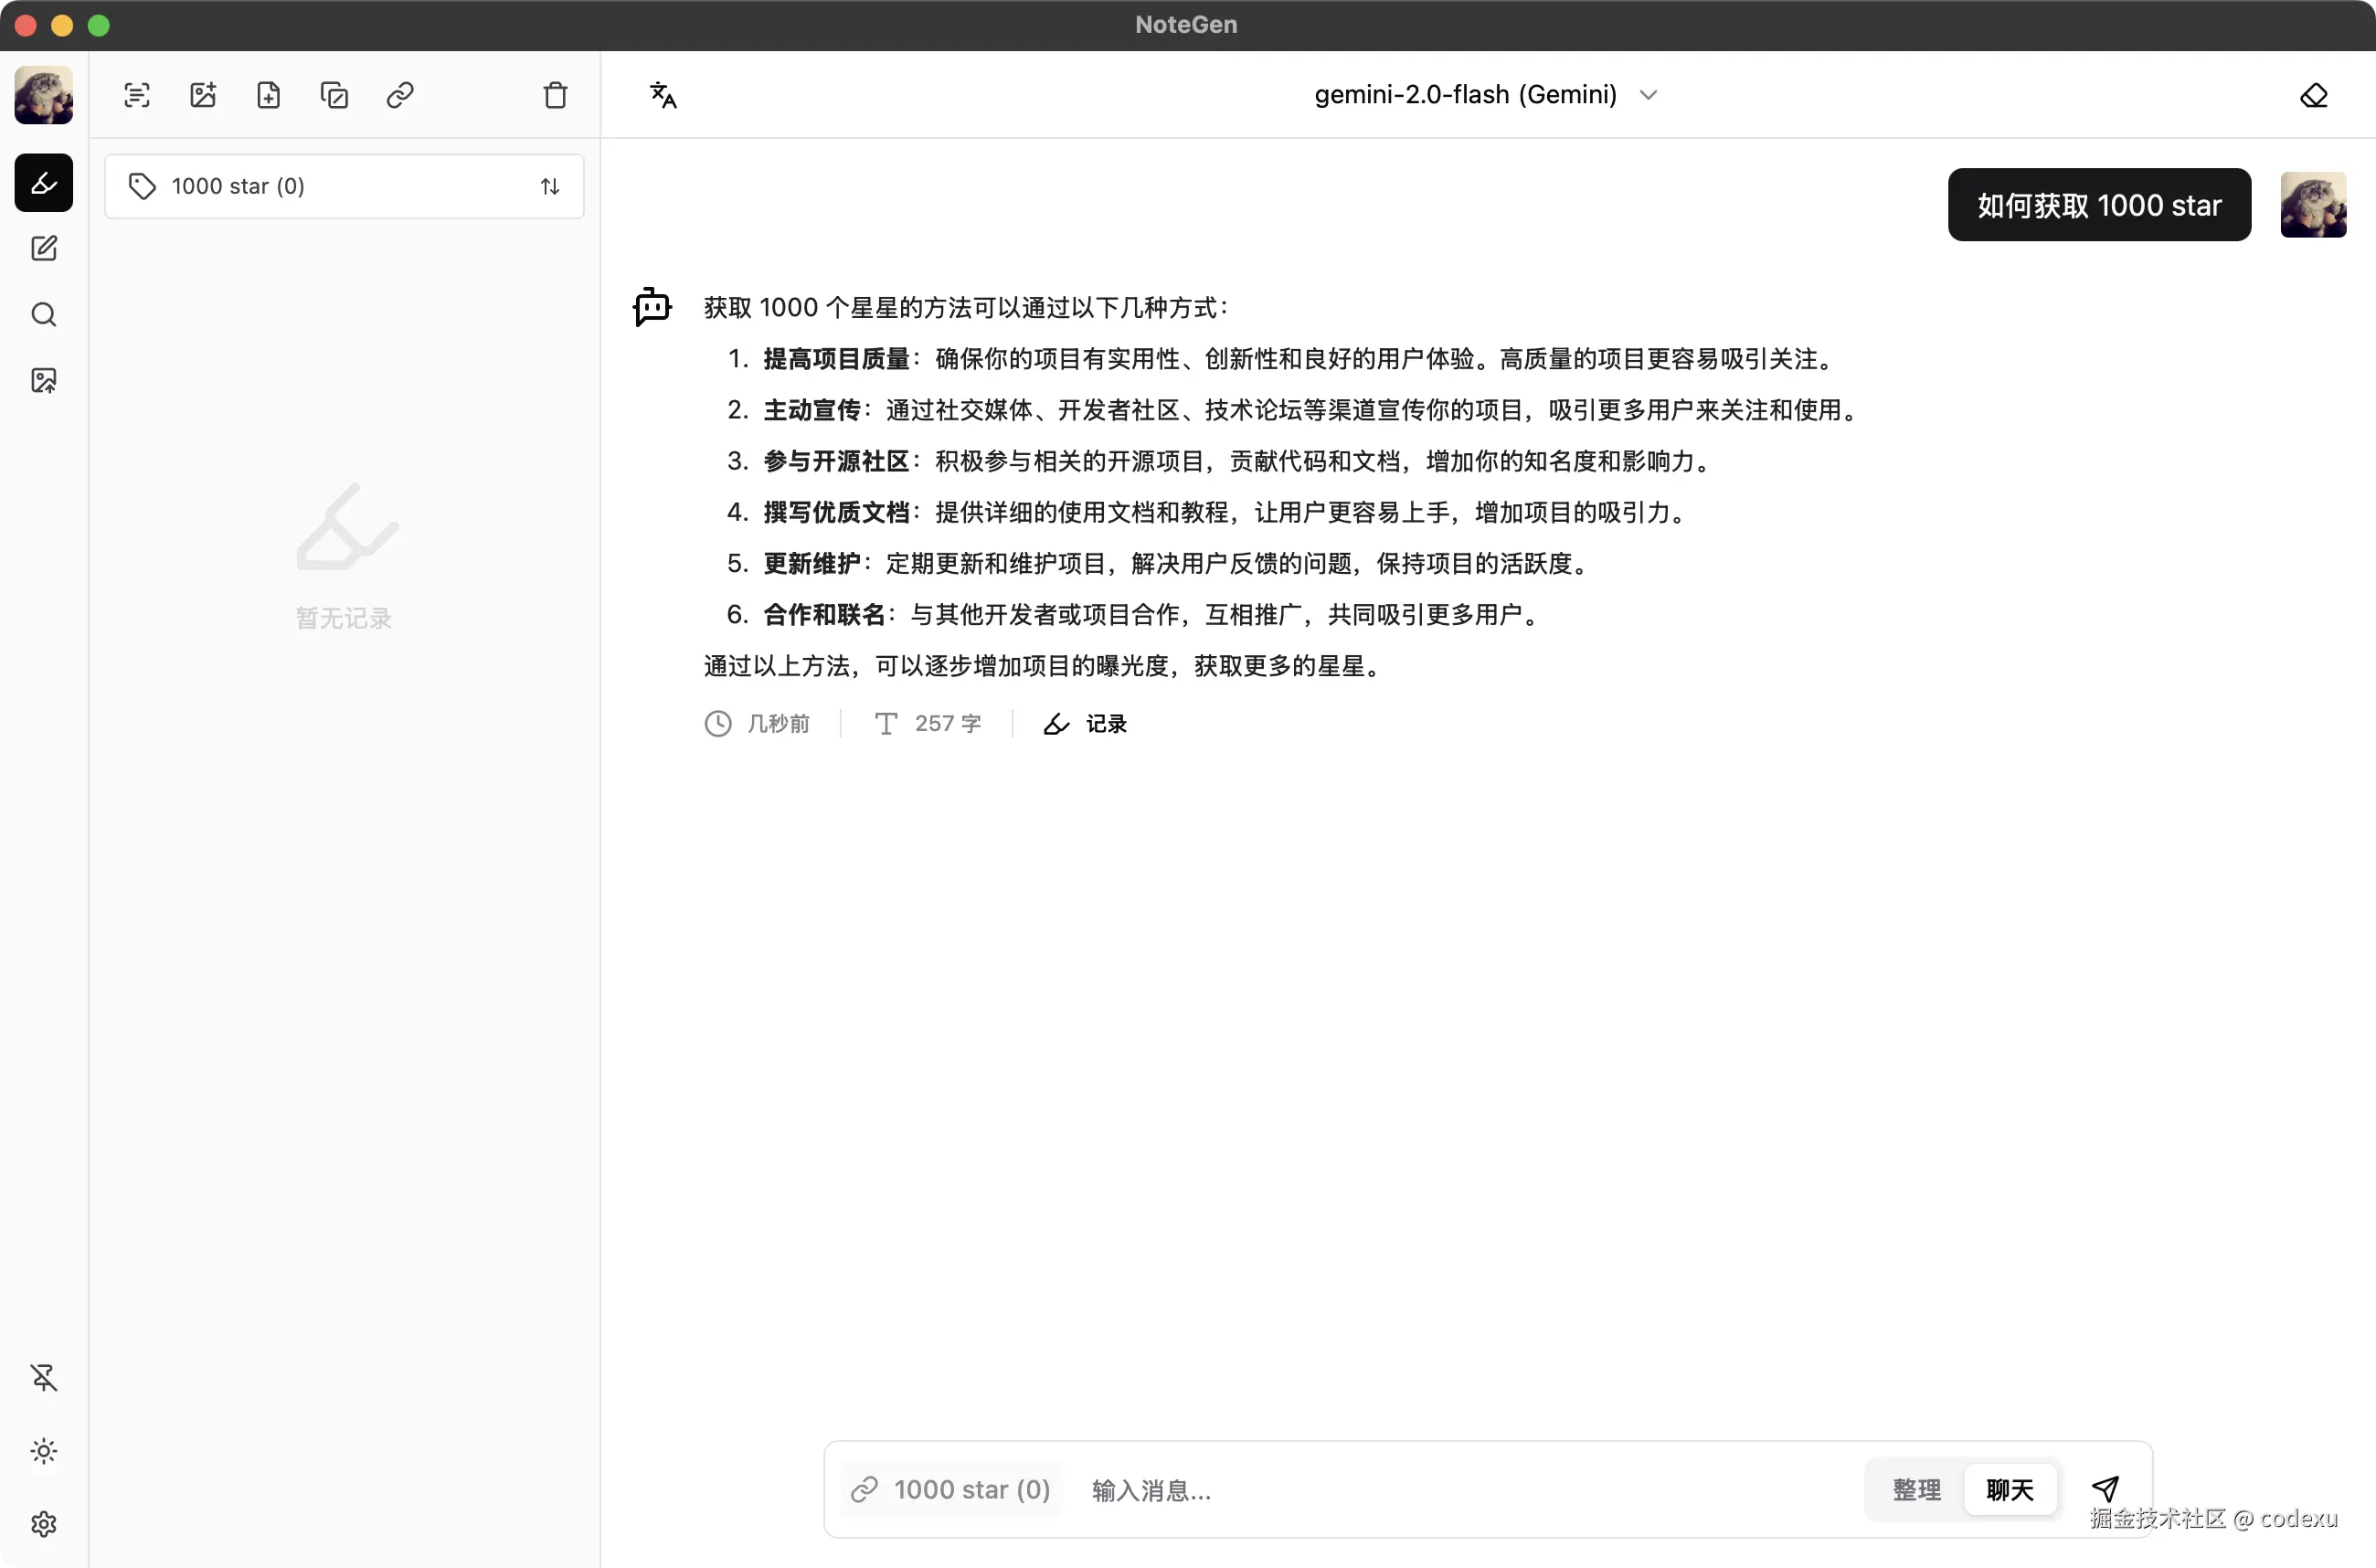Switch to 整理 mode
This screenshot has width=2376, height=1568.
click(x=1916, y=1490)
